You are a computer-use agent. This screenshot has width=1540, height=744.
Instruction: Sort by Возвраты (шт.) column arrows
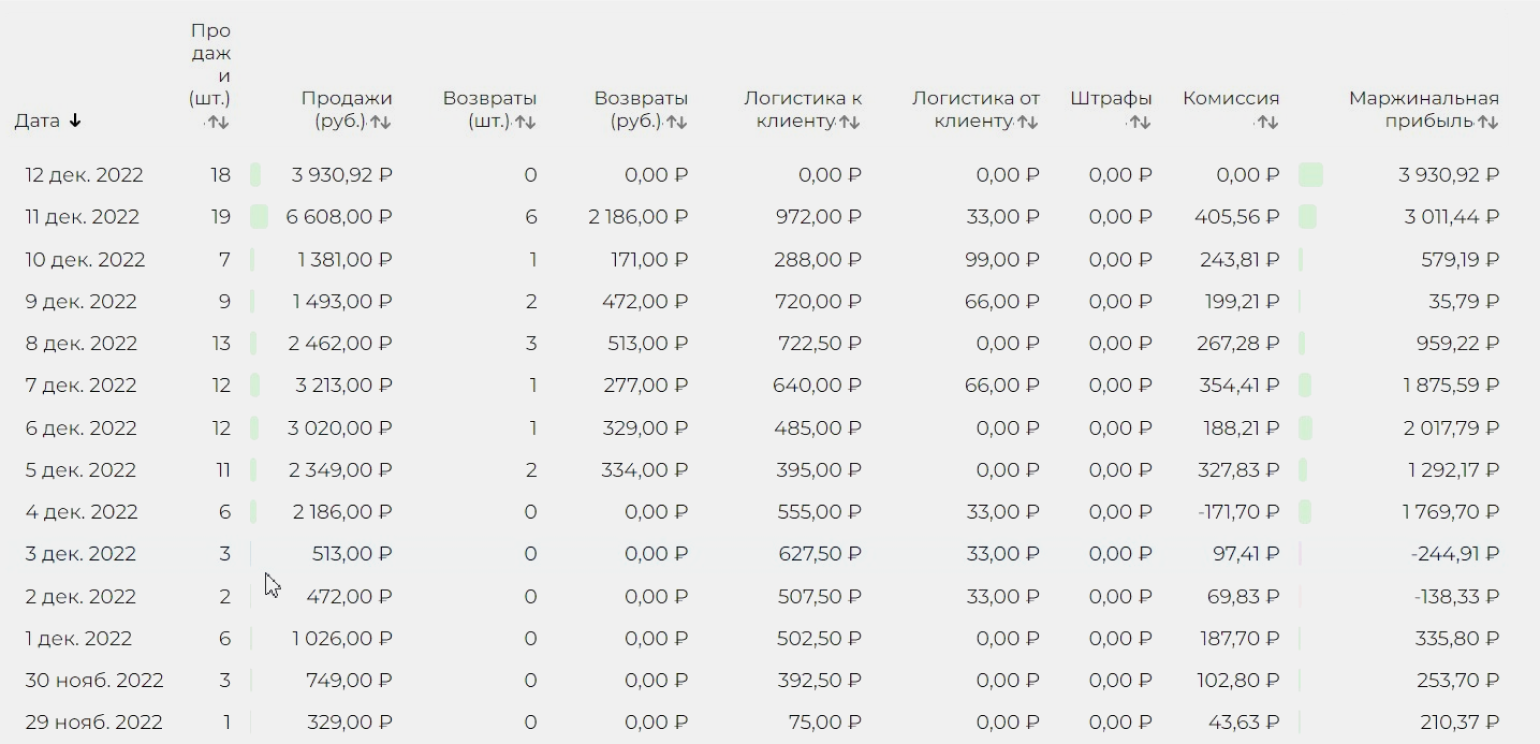click(x=526, y=122)
